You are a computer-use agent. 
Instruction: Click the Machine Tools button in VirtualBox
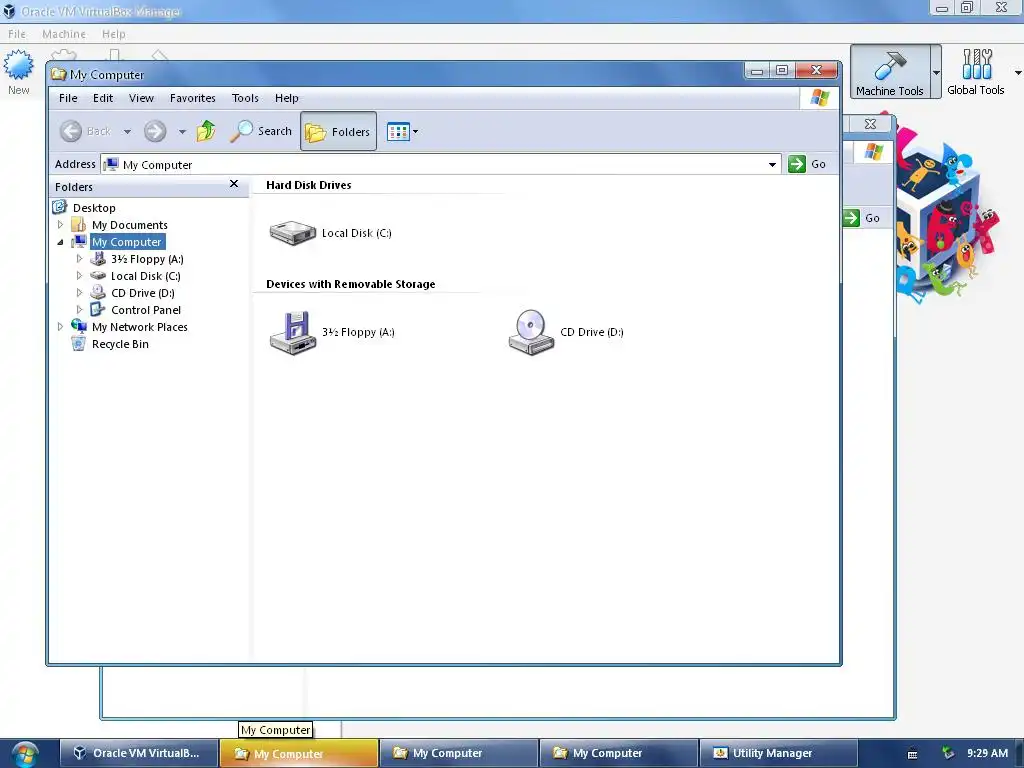pyautogui.click(x=889, y=72)
